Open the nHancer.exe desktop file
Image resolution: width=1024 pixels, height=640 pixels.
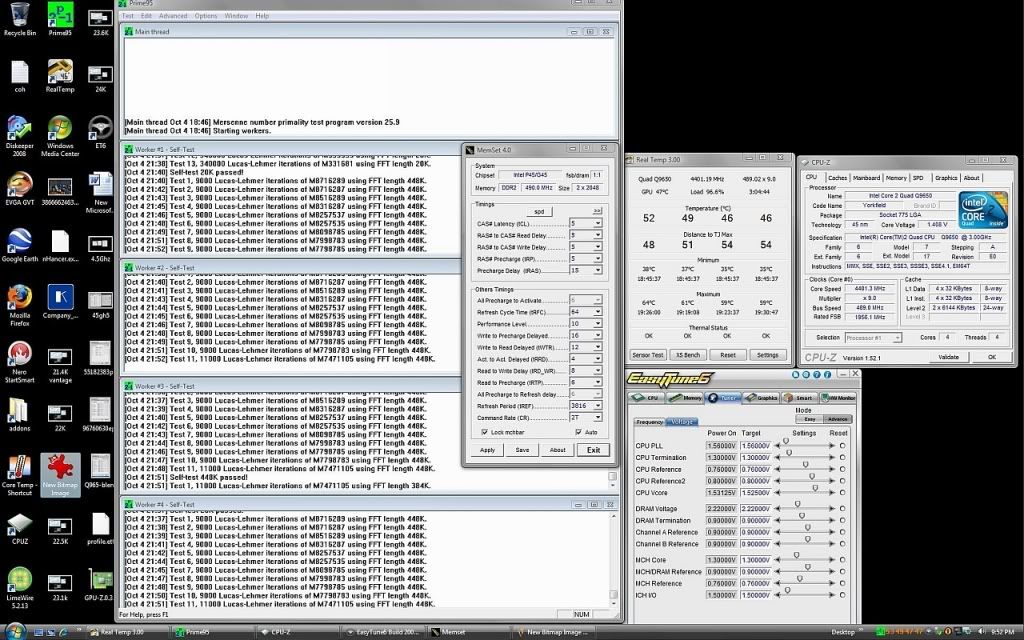click(60, 245)
